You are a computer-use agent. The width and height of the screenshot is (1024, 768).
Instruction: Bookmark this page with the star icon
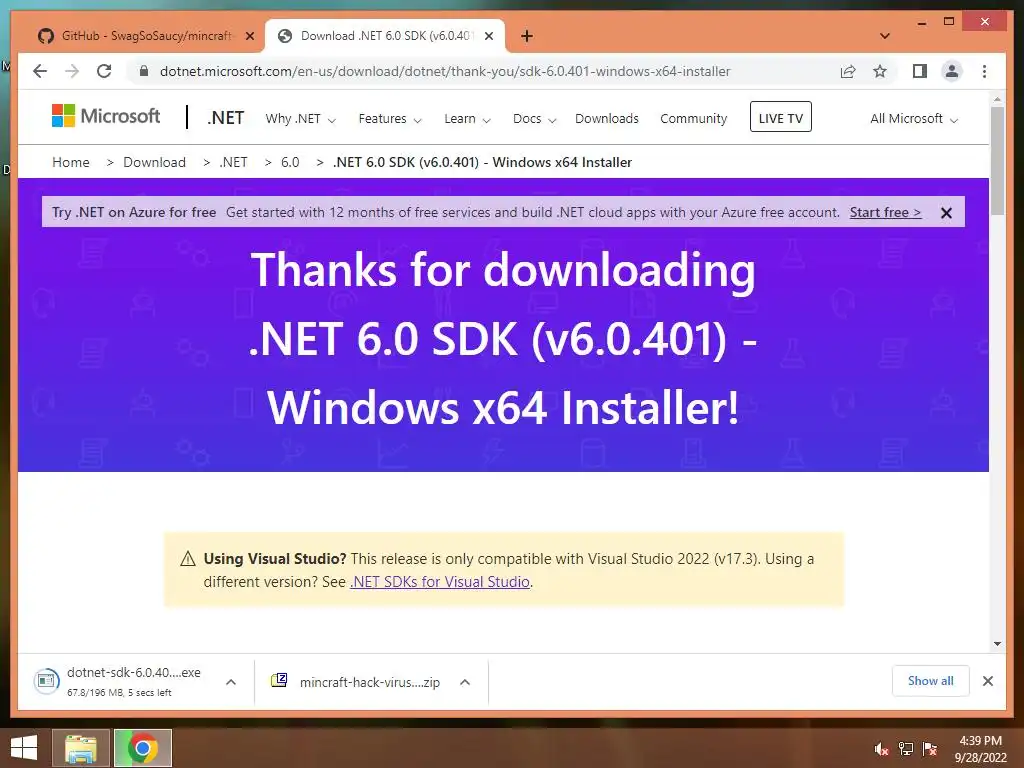coord(880,71)
